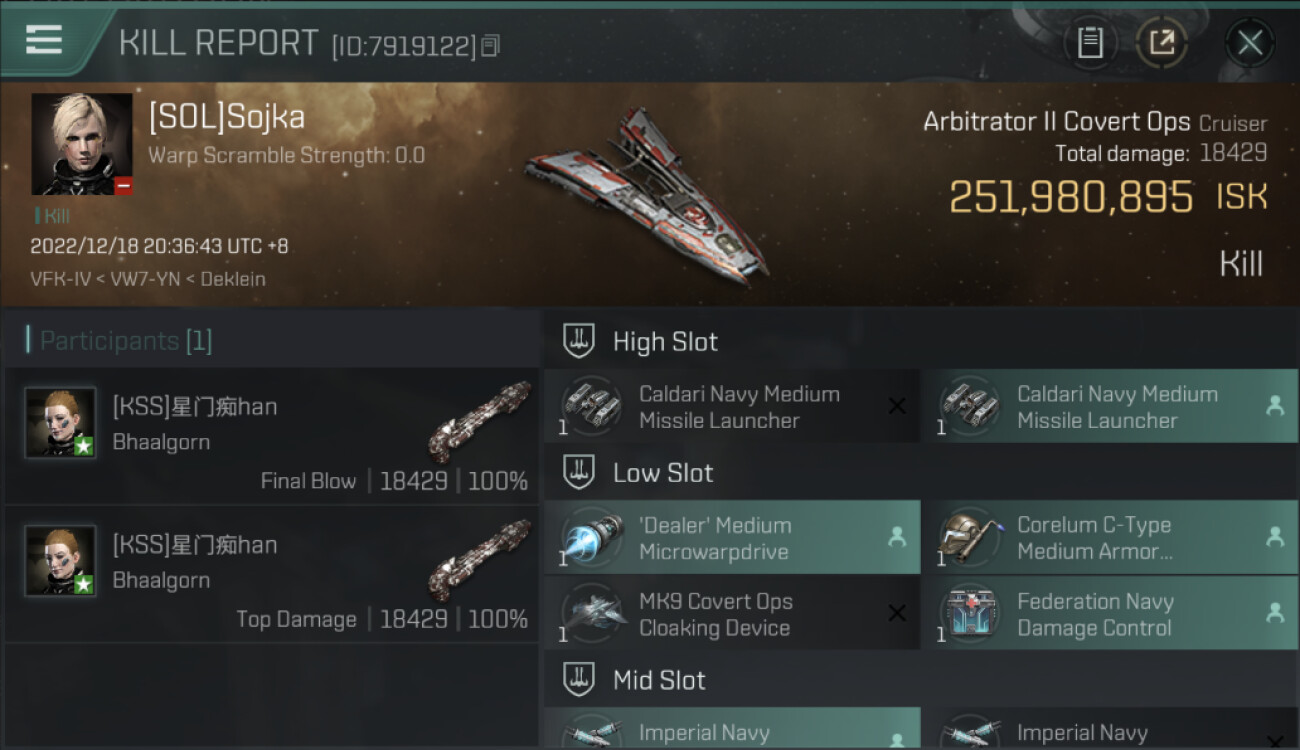The height and width of the screenshot is (750, 1300).
Task: Click the Corelum C-Type Medium Armor item
Action: [1110, 538]
